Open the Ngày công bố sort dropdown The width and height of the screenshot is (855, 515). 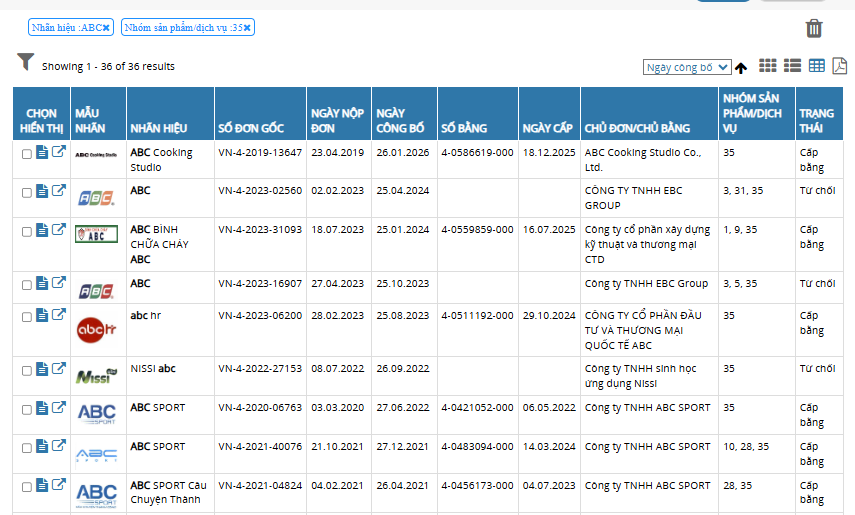click(687, 67)
